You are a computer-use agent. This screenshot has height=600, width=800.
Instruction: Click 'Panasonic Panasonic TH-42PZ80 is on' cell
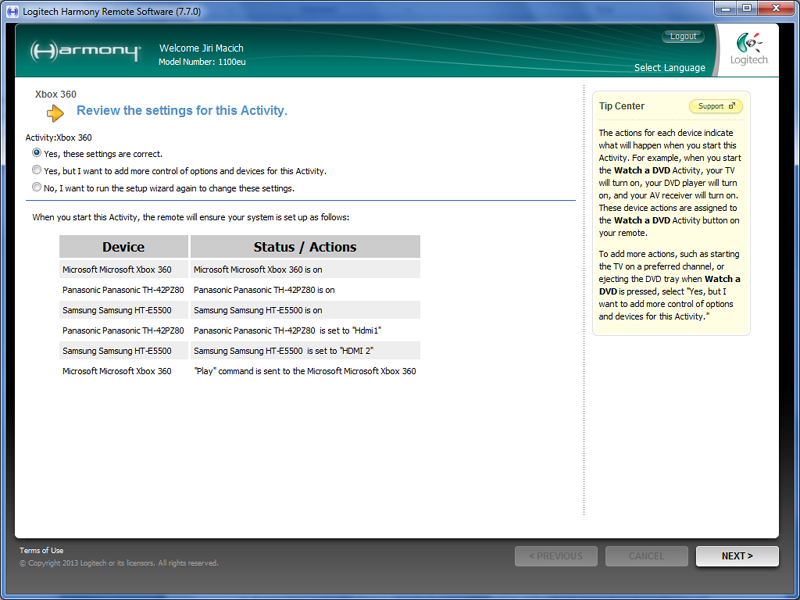coord(305,290)
